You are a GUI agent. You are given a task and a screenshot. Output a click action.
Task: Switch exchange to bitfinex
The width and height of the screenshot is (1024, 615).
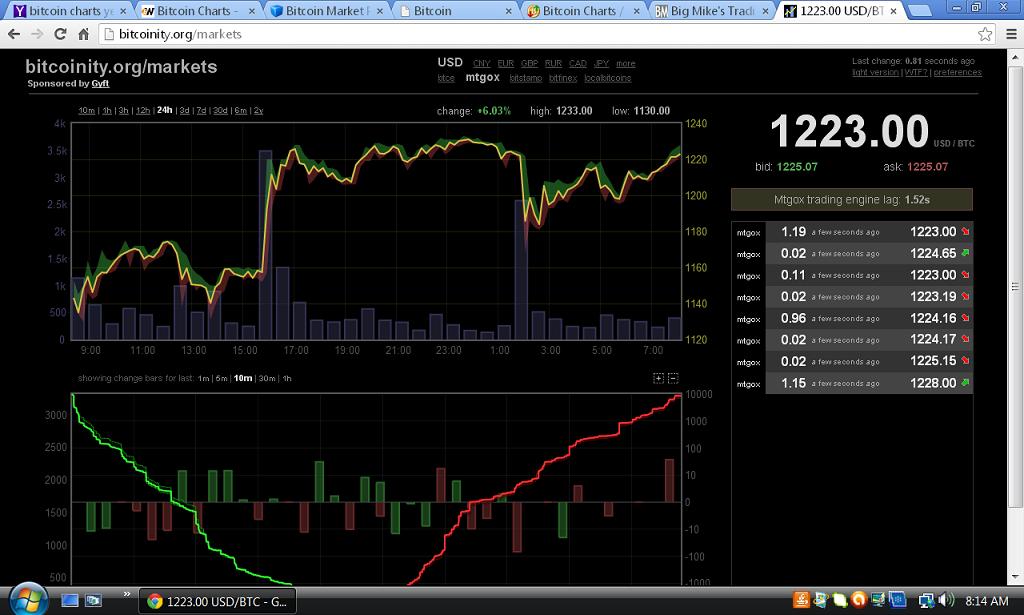point(563,78)
